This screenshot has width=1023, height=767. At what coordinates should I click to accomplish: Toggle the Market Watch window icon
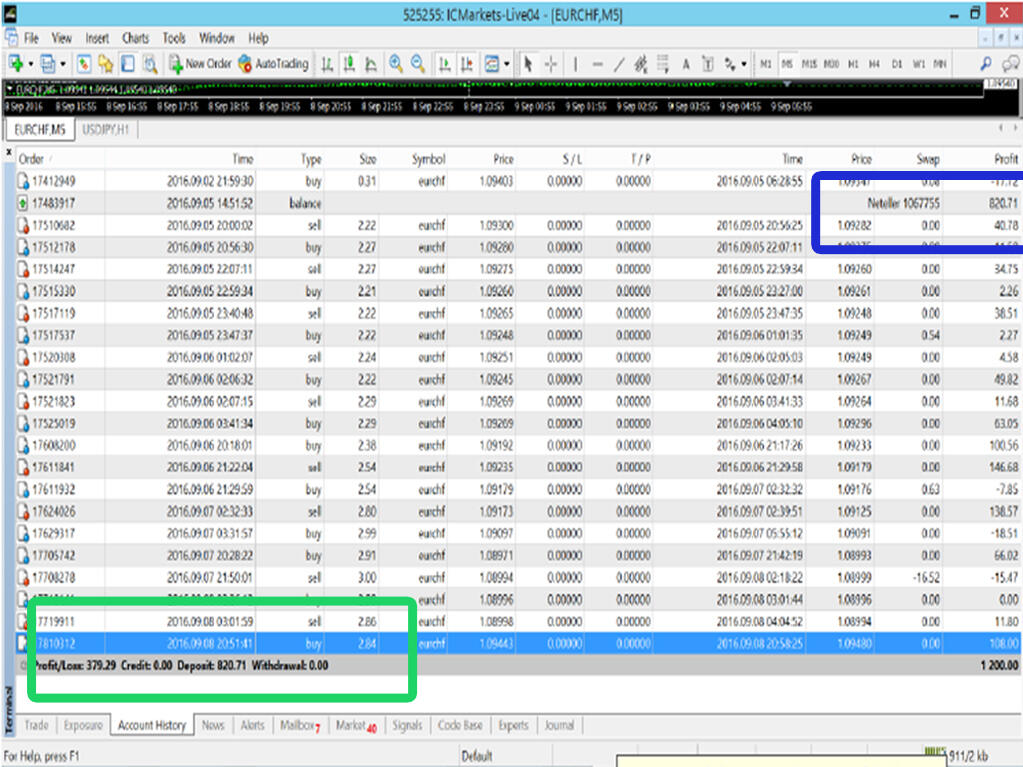(x=84, y=64)
